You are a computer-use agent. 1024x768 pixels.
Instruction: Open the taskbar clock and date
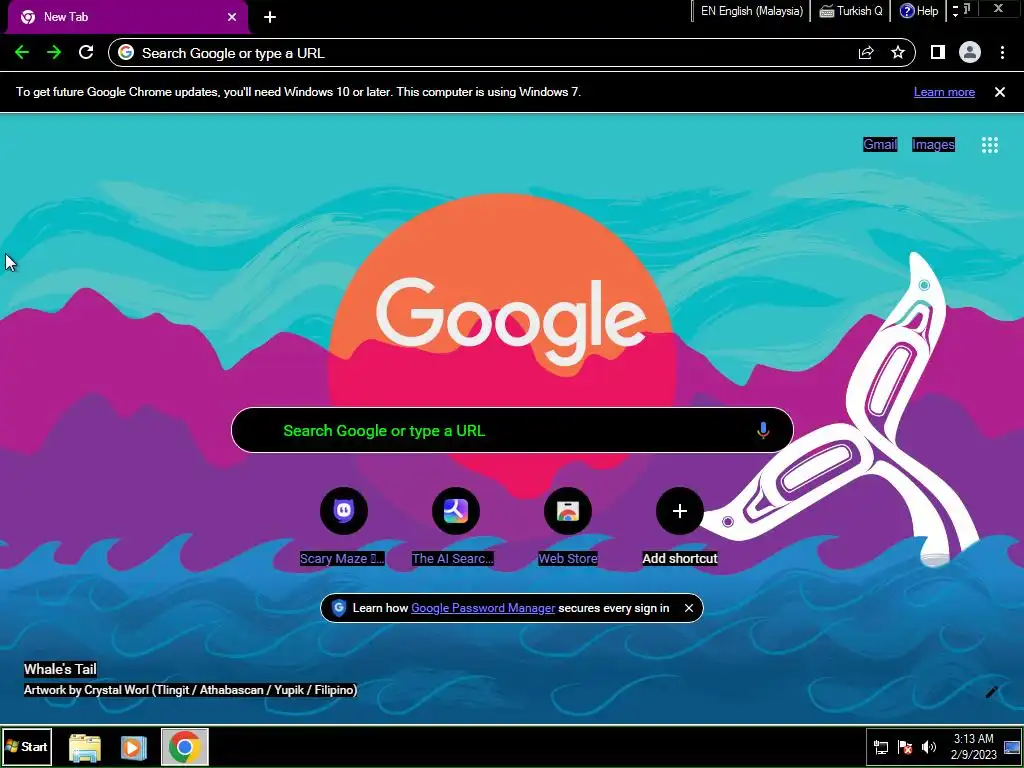pos(974,747)
